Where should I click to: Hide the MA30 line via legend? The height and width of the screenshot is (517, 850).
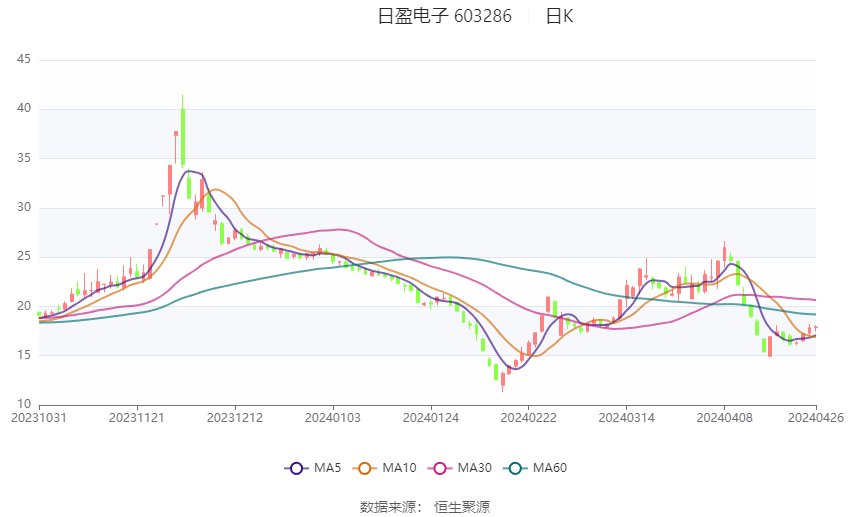click(x=460, y=468)
